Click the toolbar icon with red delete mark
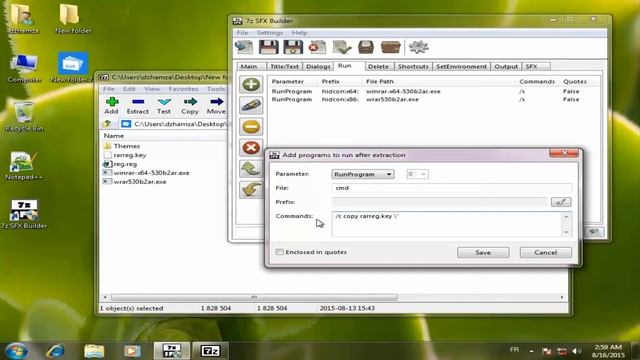This screenshot has height=360, width=640. point(317,47)
